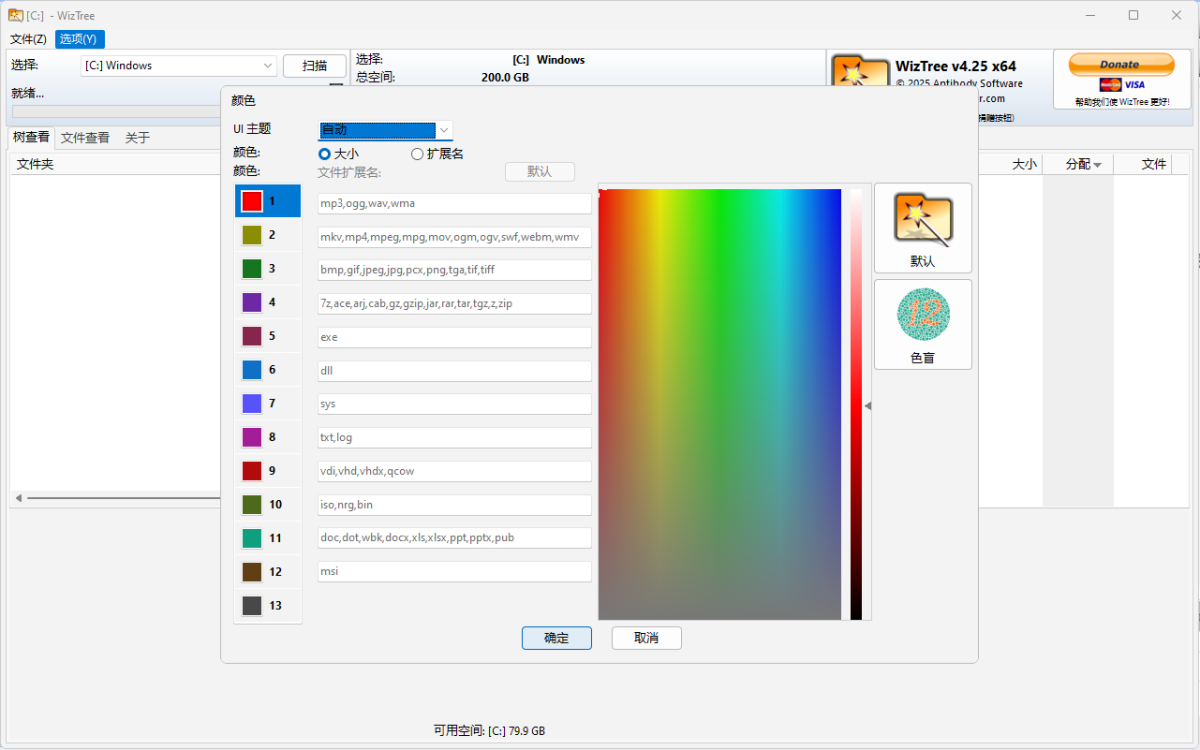Click the 分配 column sort arrow
1200x750 pixels.
click(1097, 165)
